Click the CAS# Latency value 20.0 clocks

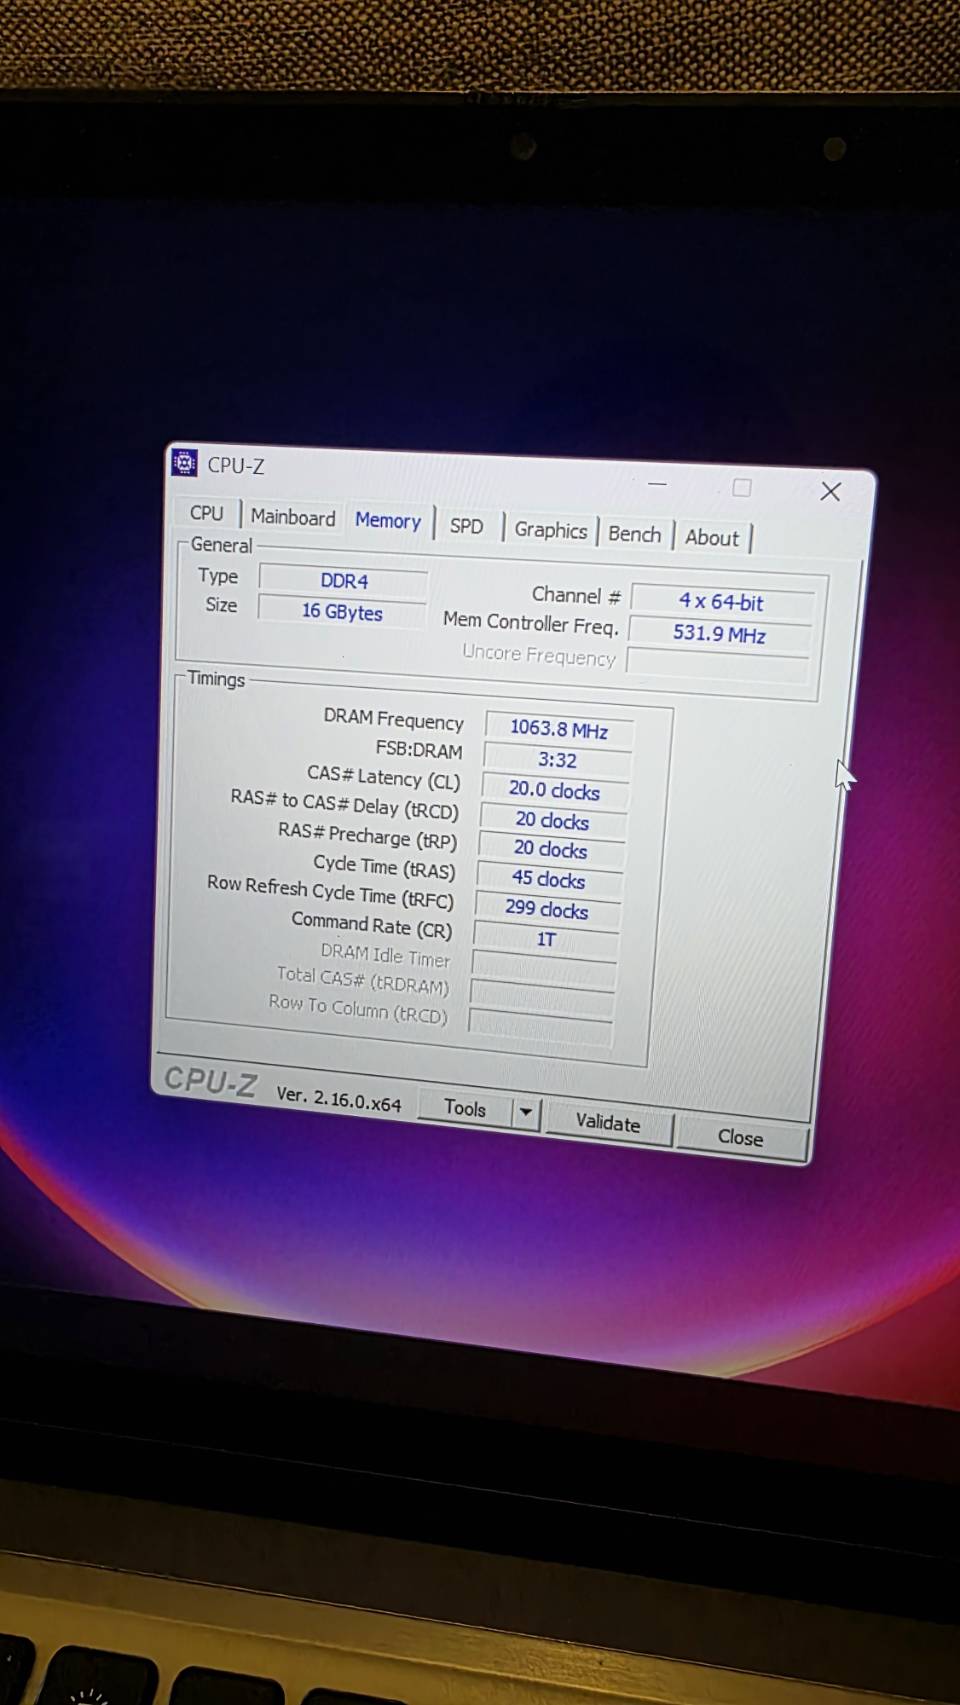[x=554, y=790]
